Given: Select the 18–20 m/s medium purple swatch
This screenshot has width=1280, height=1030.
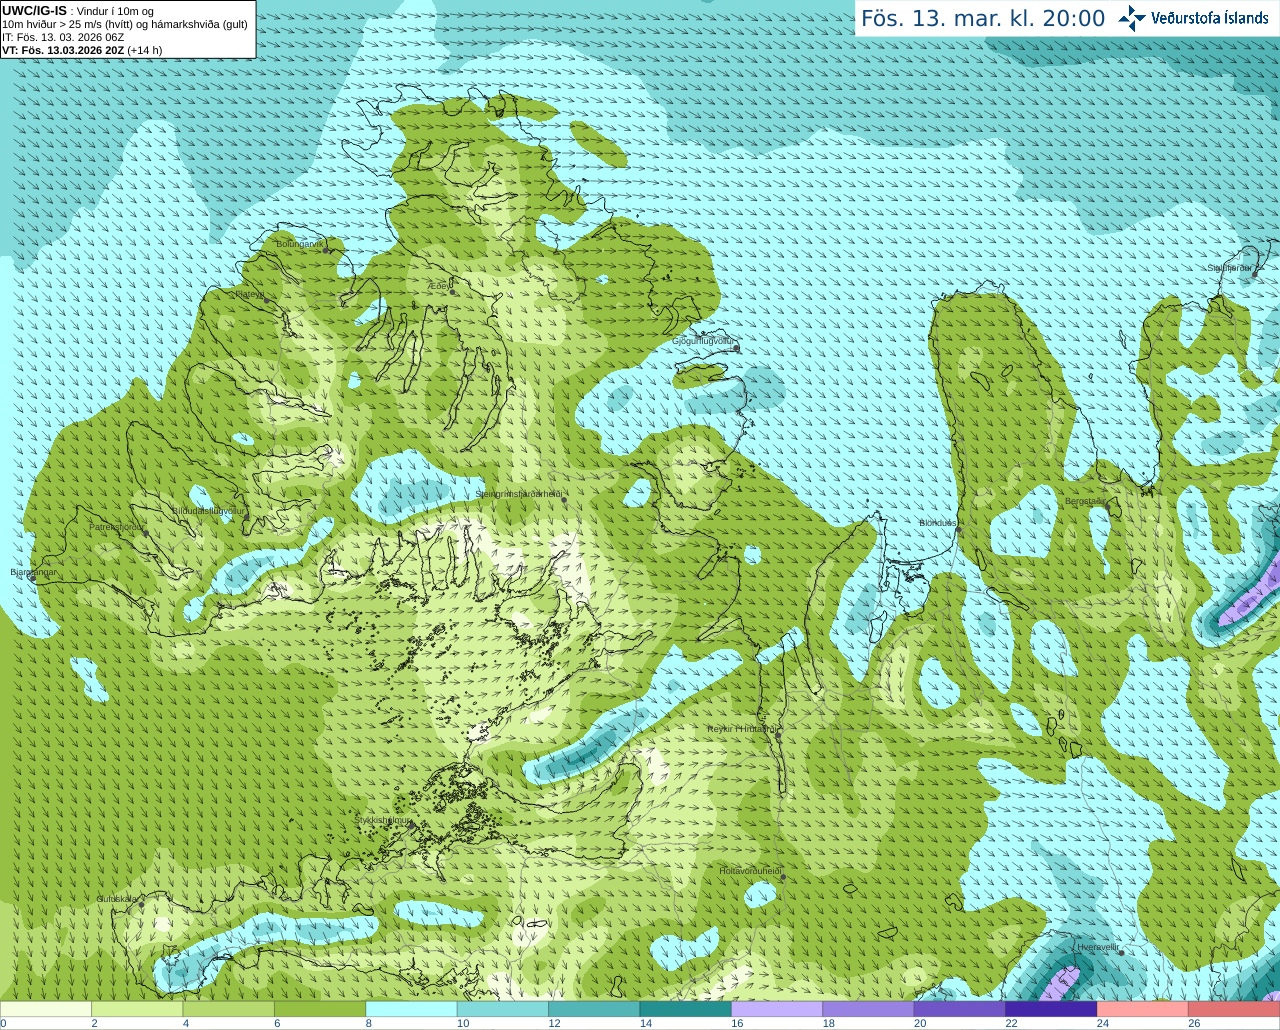Looking at the screenshot, I should [x=869, y=1009].
